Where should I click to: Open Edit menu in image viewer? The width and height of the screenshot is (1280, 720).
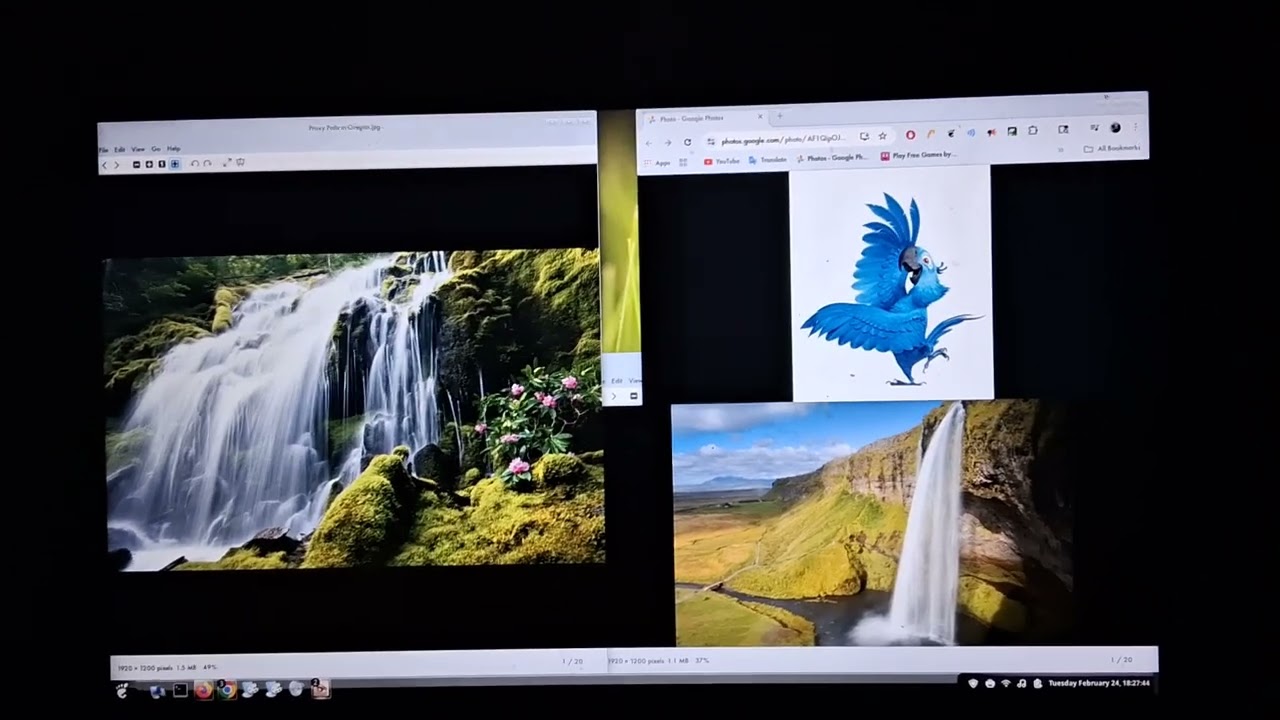(120, 150)
